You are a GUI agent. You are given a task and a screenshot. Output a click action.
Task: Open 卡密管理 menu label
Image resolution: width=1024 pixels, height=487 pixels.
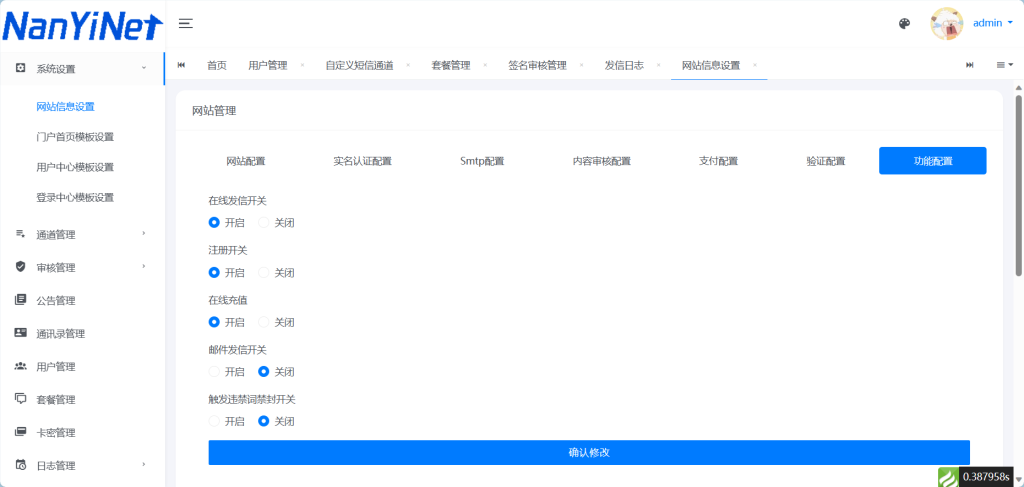[56, 433]
